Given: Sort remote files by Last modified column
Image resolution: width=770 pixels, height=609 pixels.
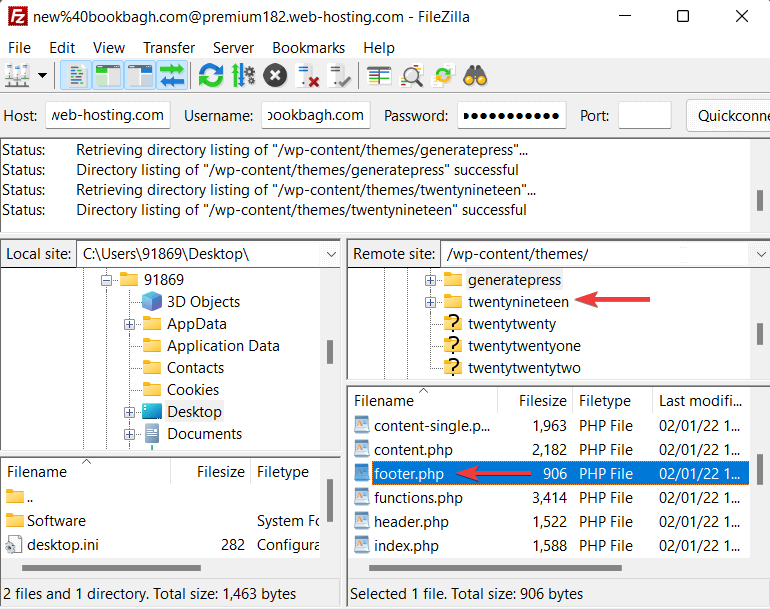Looking at the screenshot, I should click(701, 401).
